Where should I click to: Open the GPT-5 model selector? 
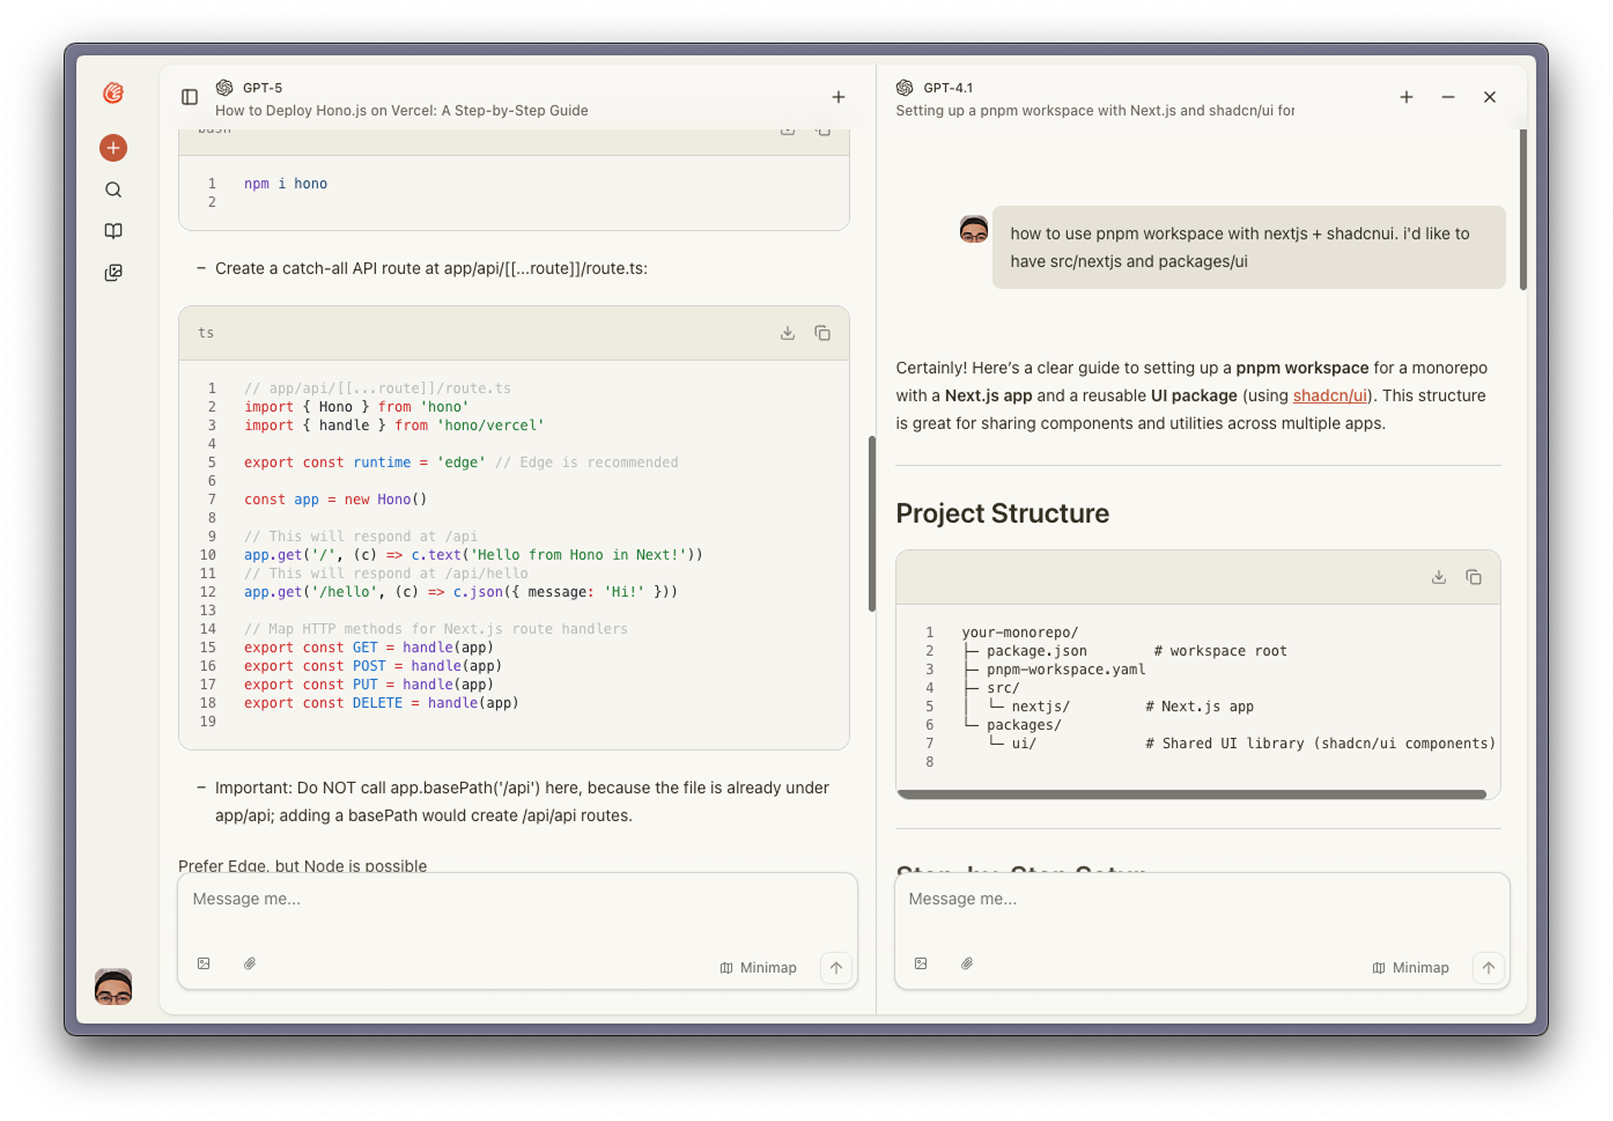coord(251,88)
